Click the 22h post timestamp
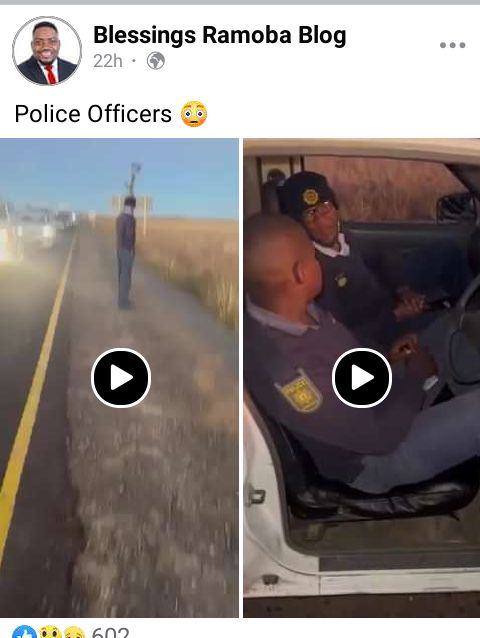 click(x=107, y=61)
